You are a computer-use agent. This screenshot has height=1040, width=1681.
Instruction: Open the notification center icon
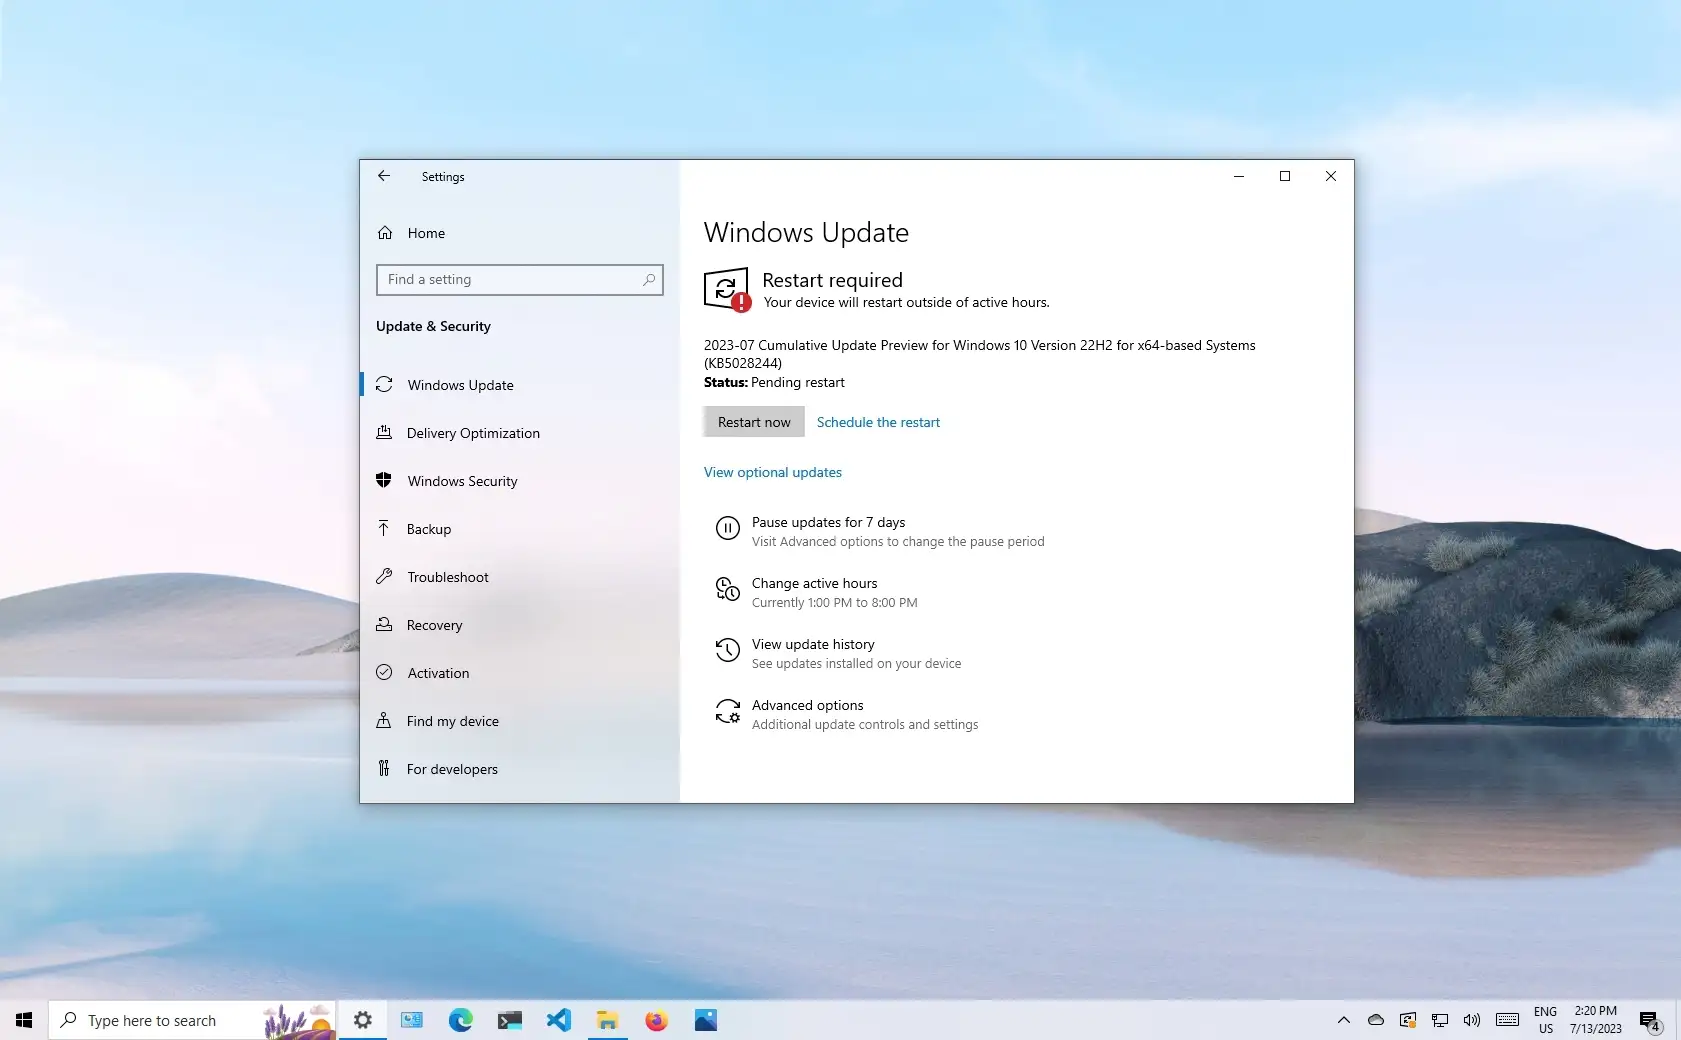[1650, 1020]
